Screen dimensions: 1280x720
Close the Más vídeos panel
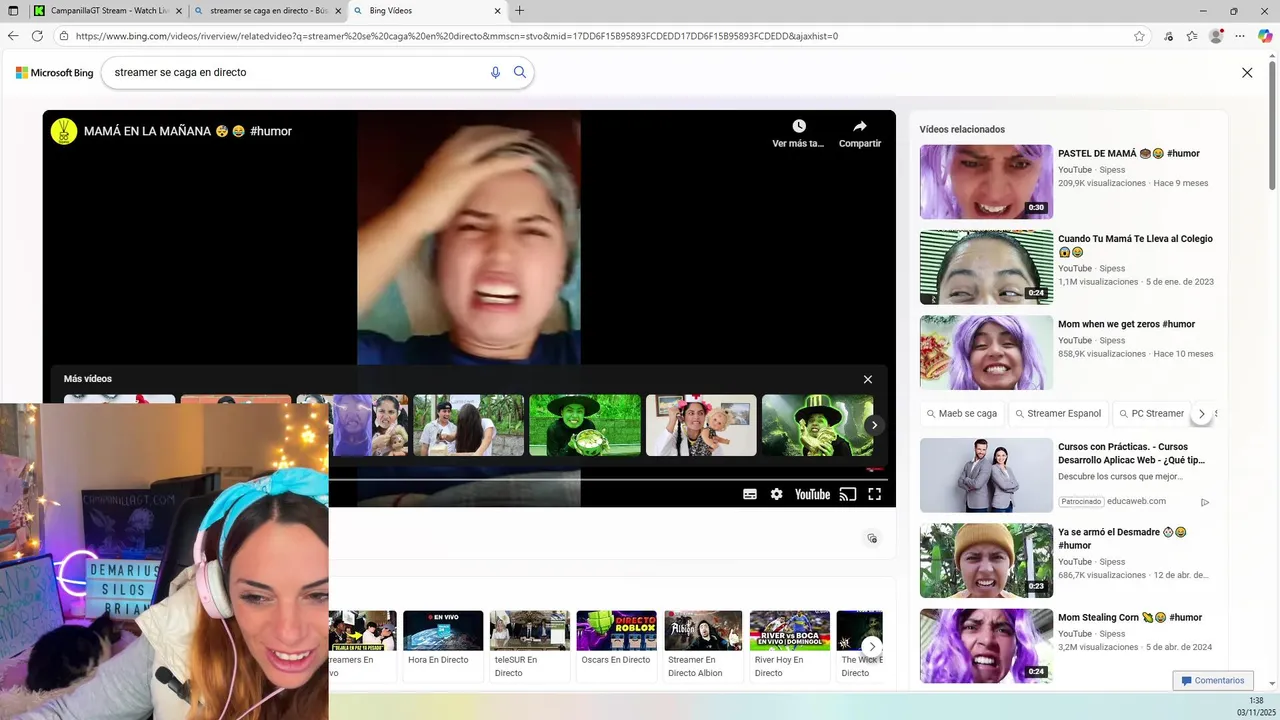pyautogui.click(x=868, y=379)
